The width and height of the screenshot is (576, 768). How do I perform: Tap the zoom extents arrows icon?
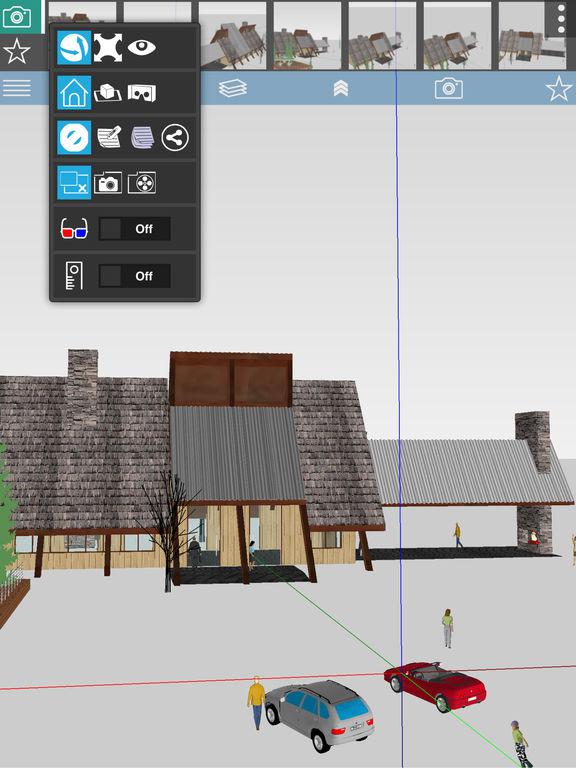(x=108, y=48)
